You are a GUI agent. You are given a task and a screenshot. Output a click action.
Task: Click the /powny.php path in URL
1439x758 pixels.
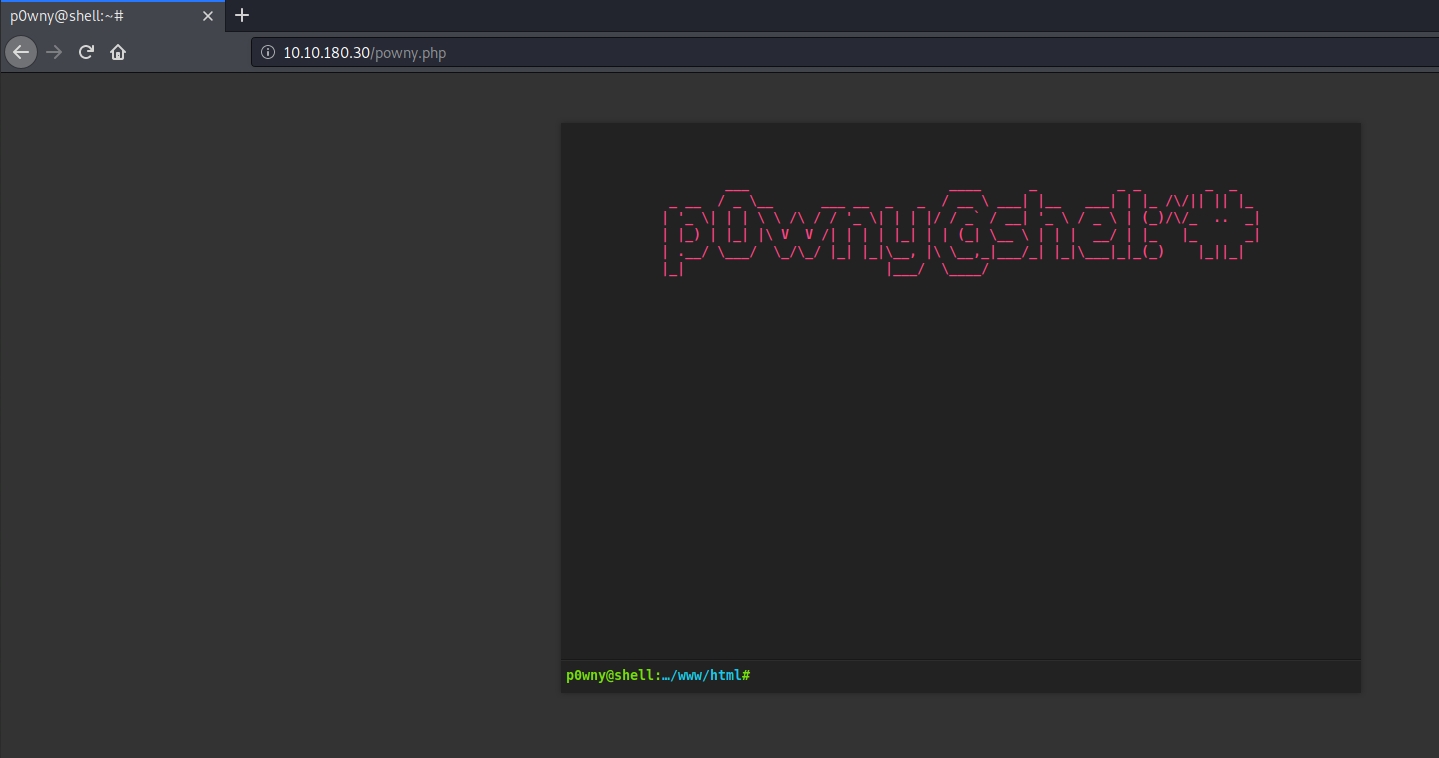click(409, 53)
